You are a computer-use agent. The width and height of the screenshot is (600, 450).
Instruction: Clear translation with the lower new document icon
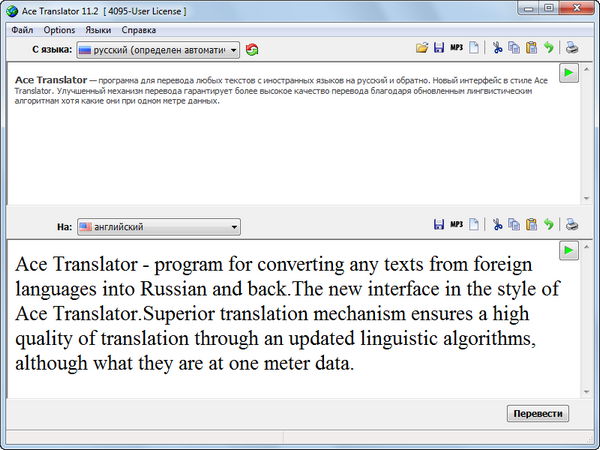[474, 225]
